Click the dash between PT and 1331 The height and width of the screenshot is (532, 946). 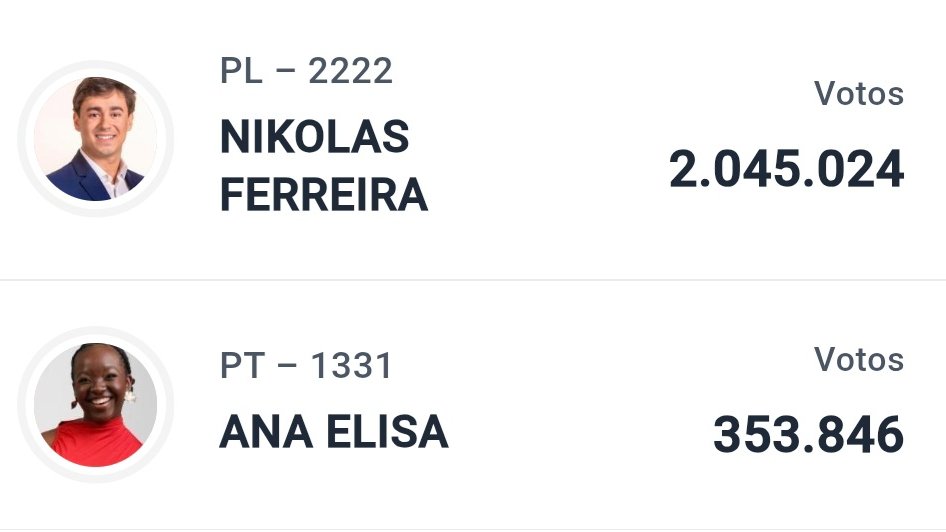288,366
